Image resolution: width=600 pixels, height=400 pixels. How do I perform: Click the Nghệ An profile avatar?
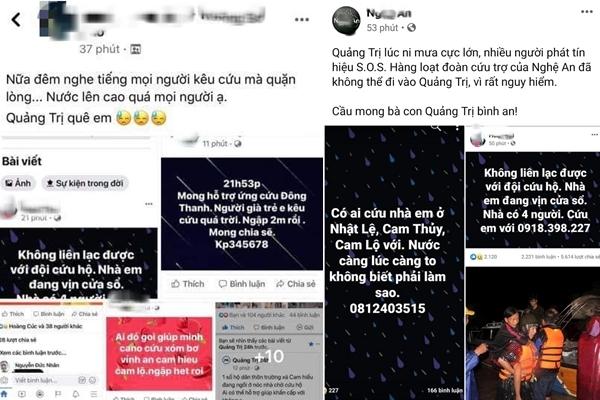pos(346,21)
